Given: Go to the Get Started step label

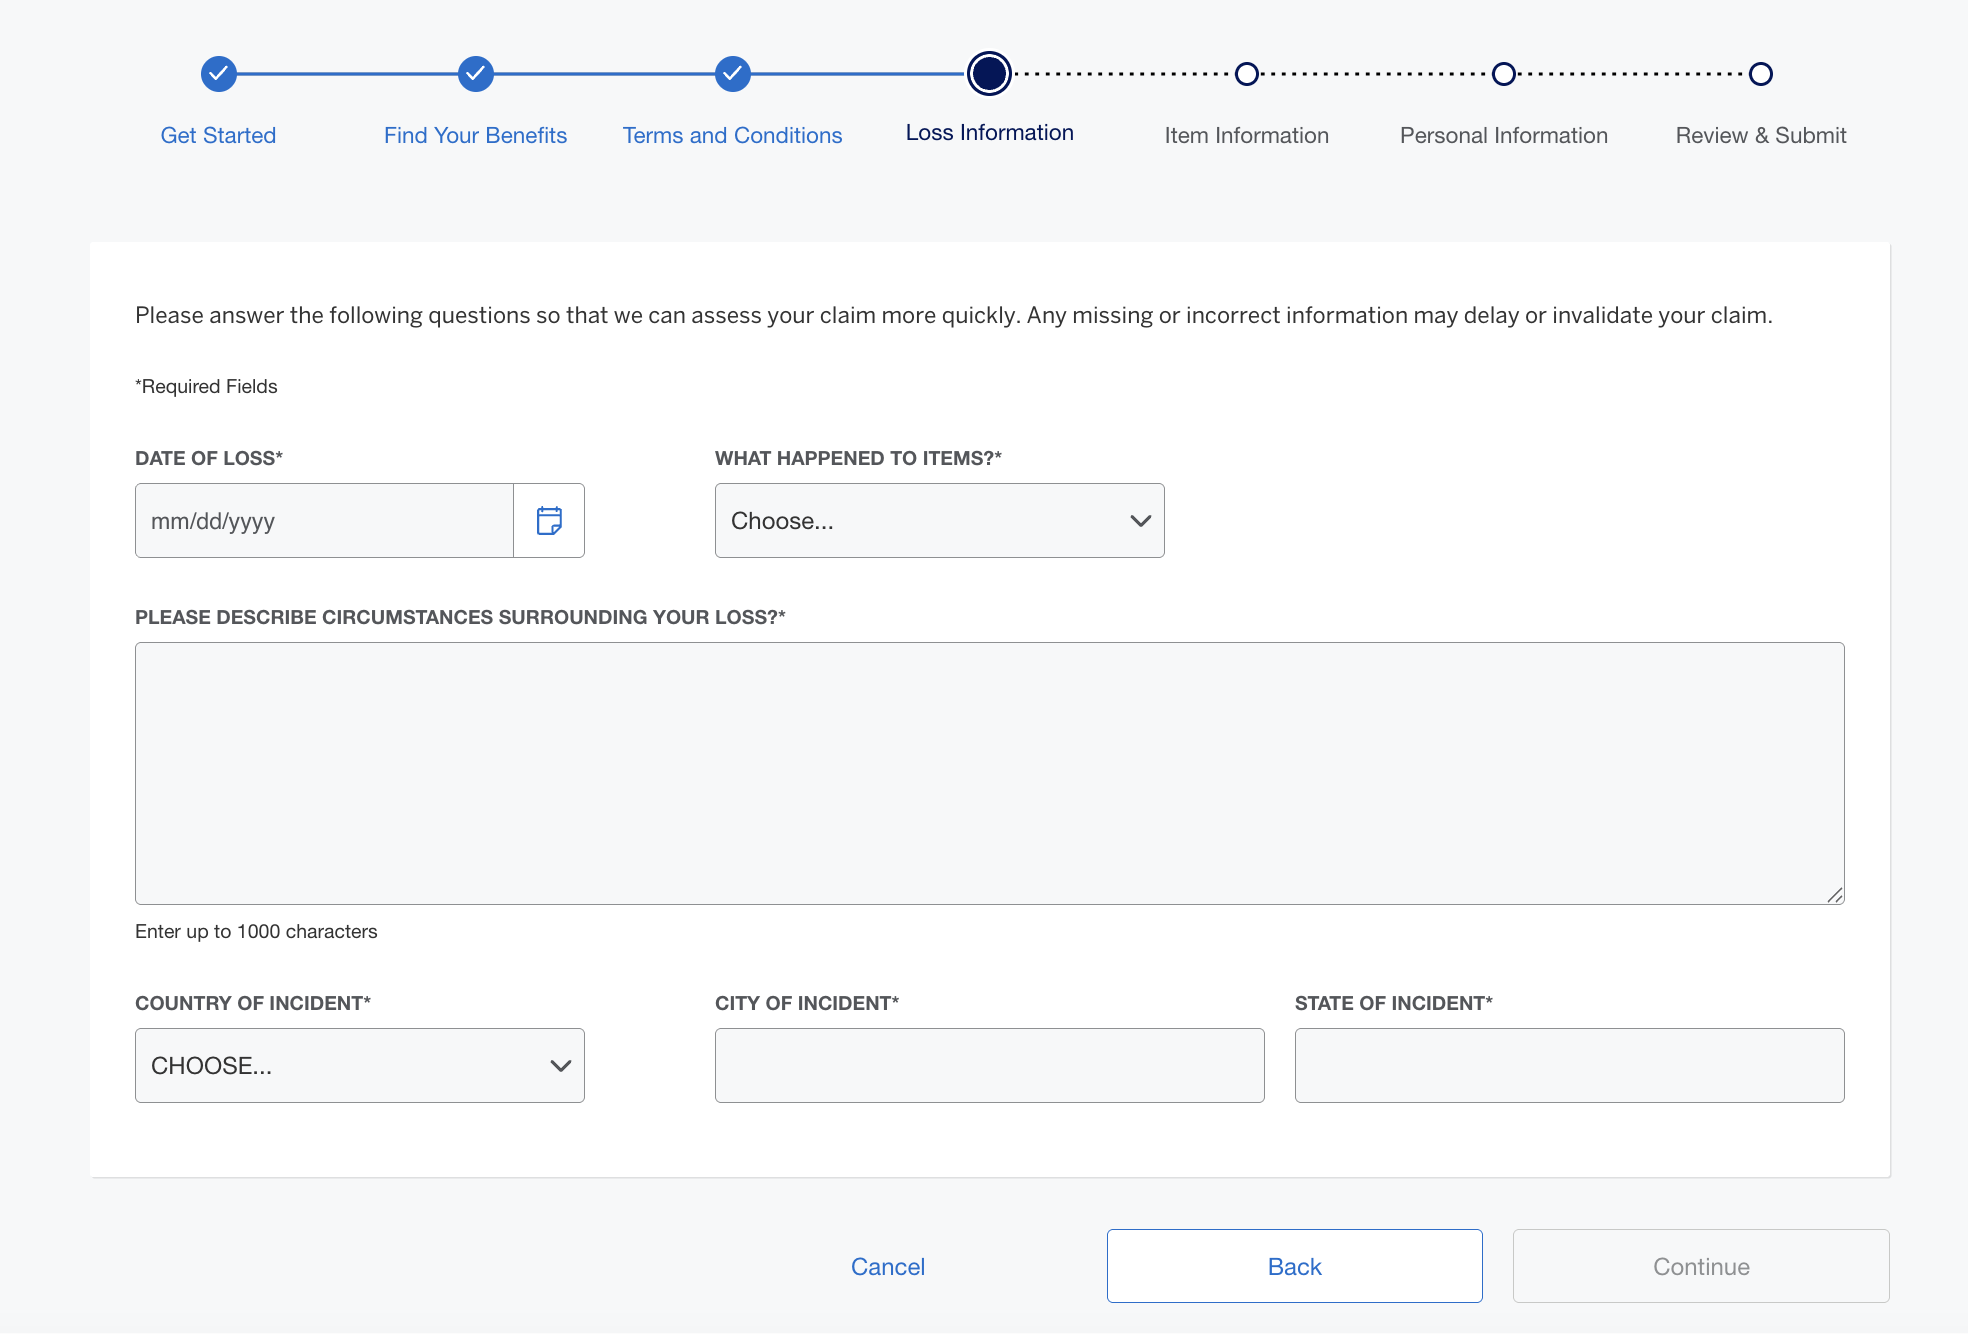Looking at the screenshot, I should point(218,135).
